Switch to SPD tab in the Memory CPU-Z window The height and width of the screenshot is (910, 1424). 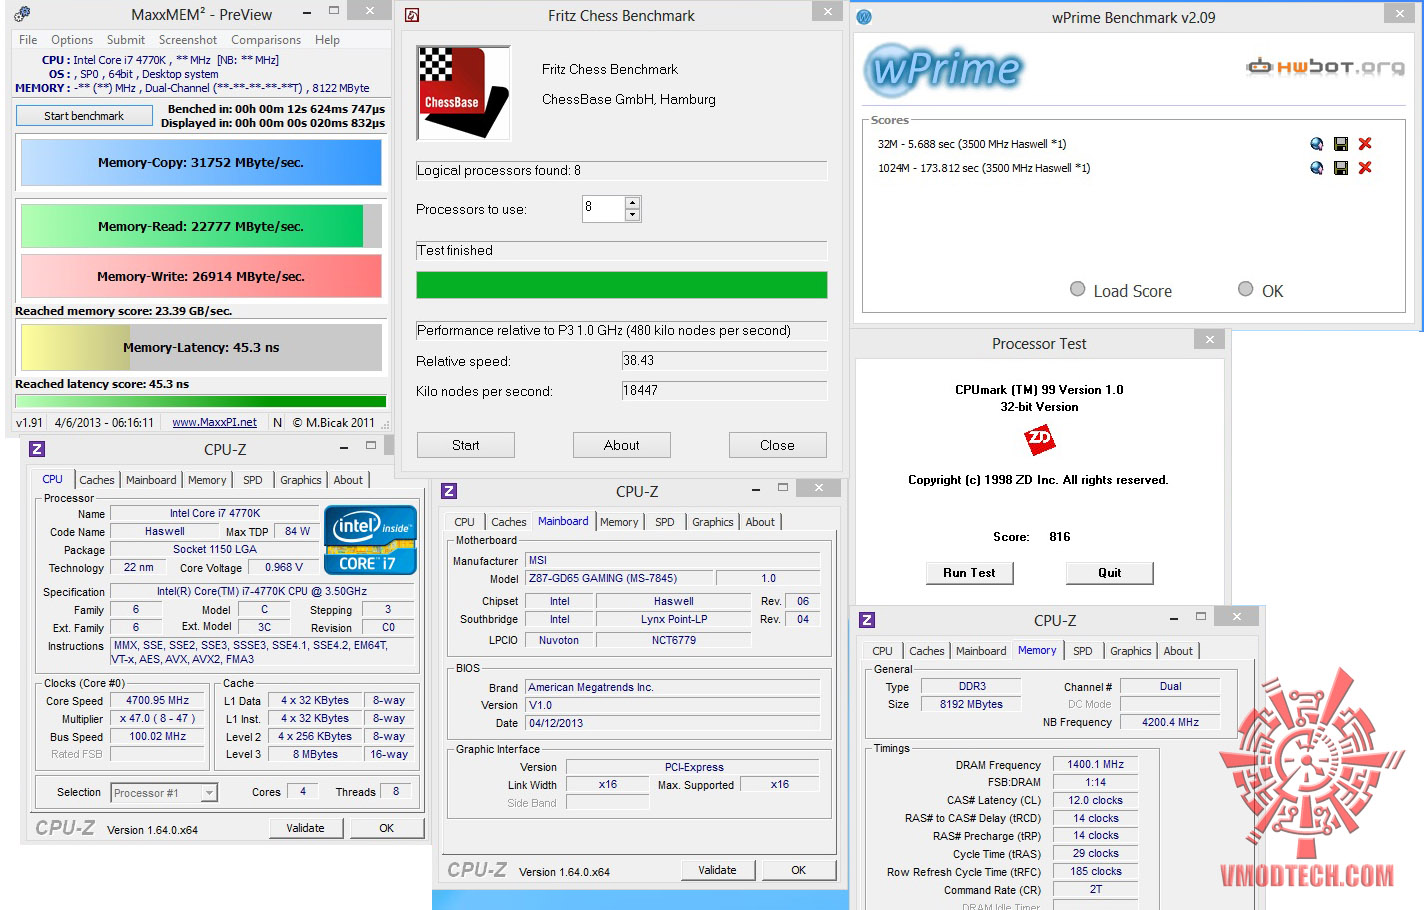pyautogui.click(x=1083, y=651)
